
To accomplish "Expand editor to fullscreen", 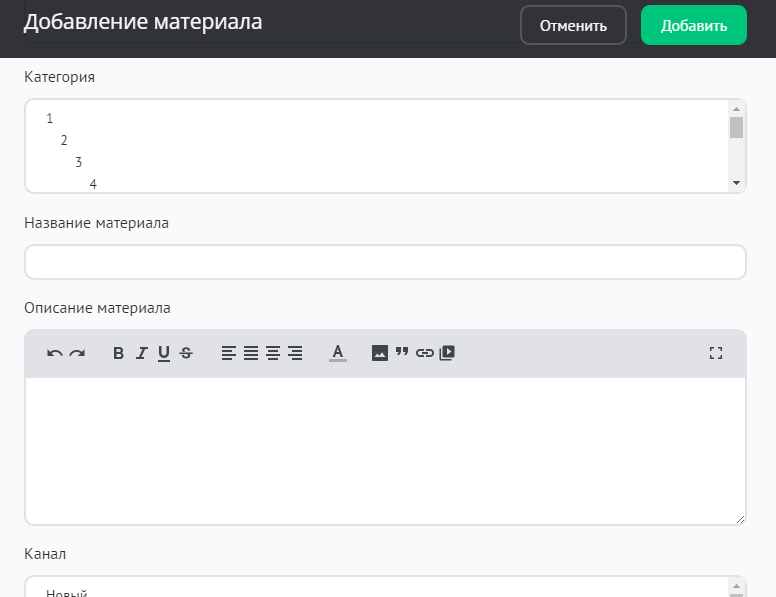I will click(x=715, y=353).
